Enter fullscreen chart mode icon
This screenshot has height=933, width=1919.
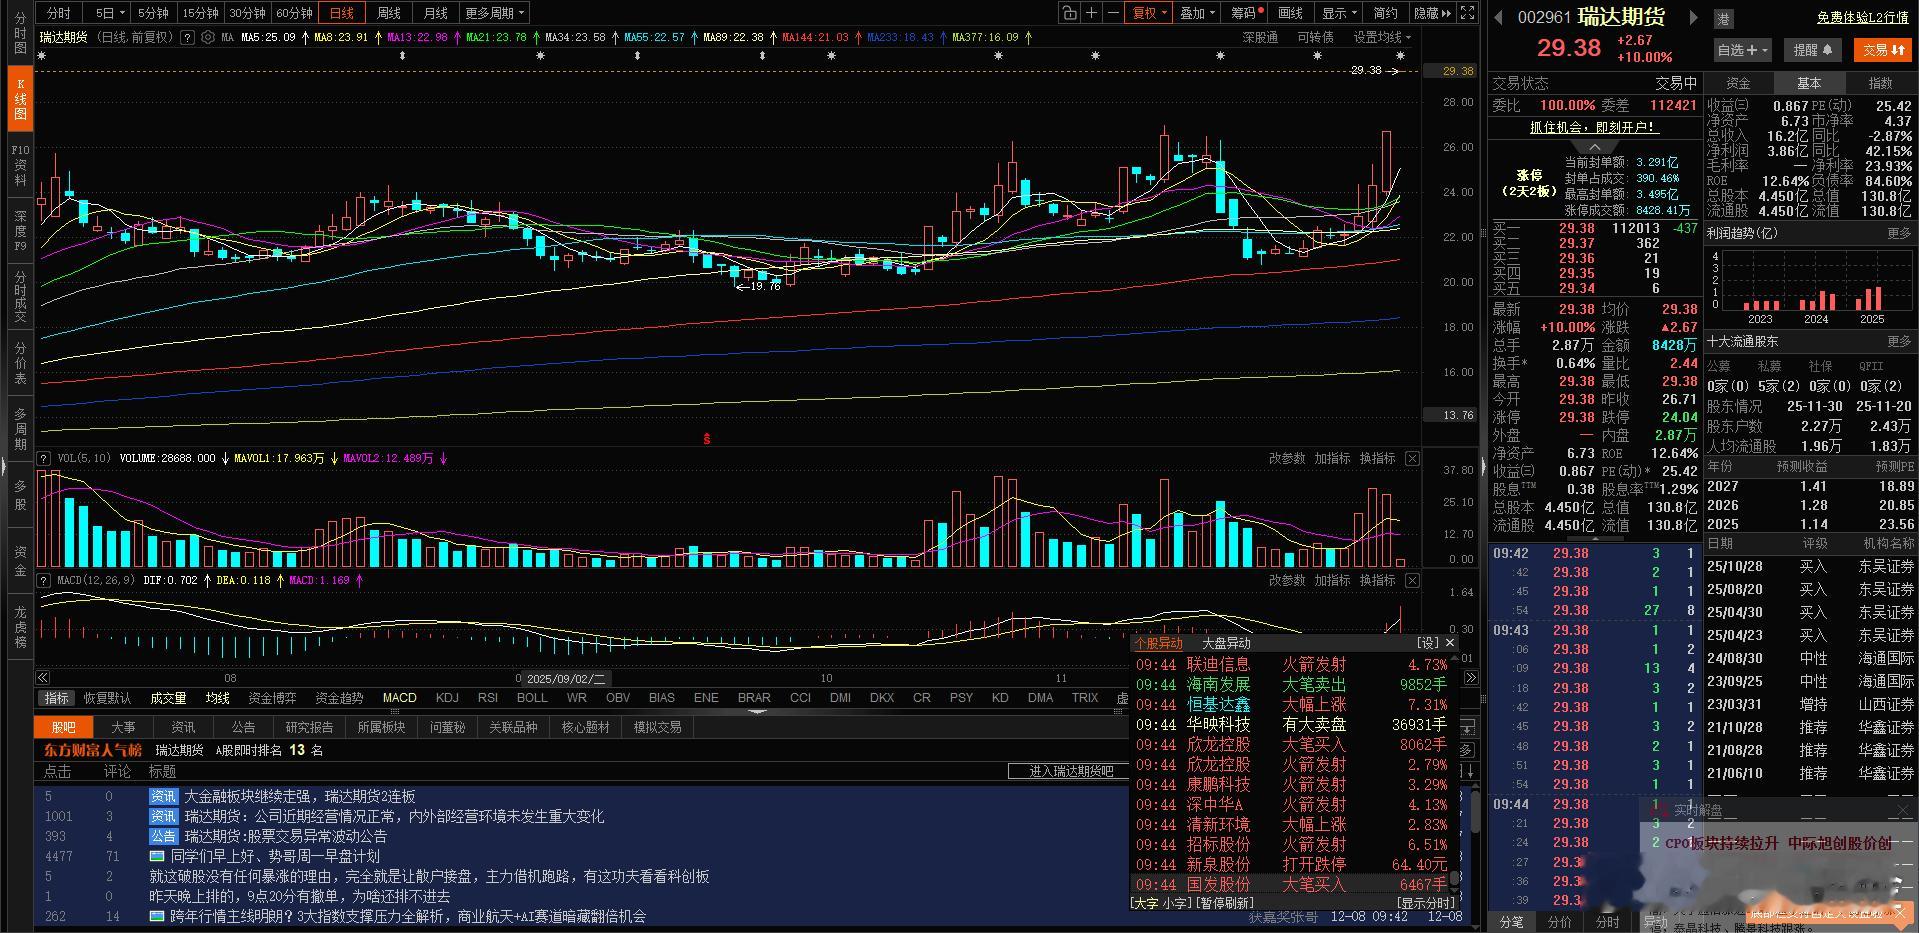pos(1467,13)
